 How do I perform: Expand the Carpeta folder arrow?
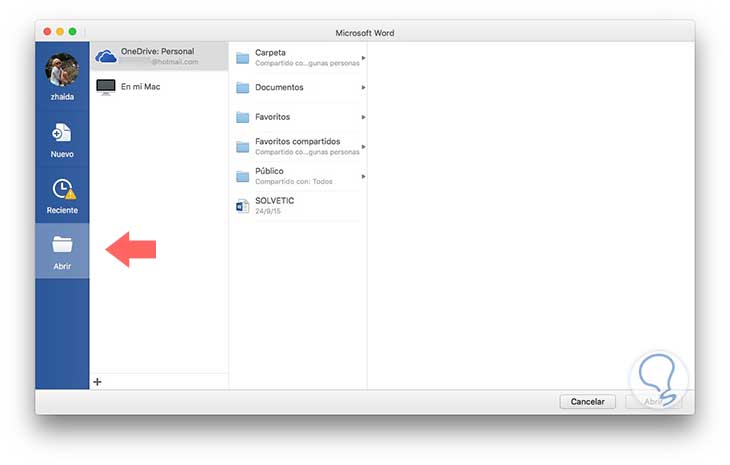click(363, 58)
